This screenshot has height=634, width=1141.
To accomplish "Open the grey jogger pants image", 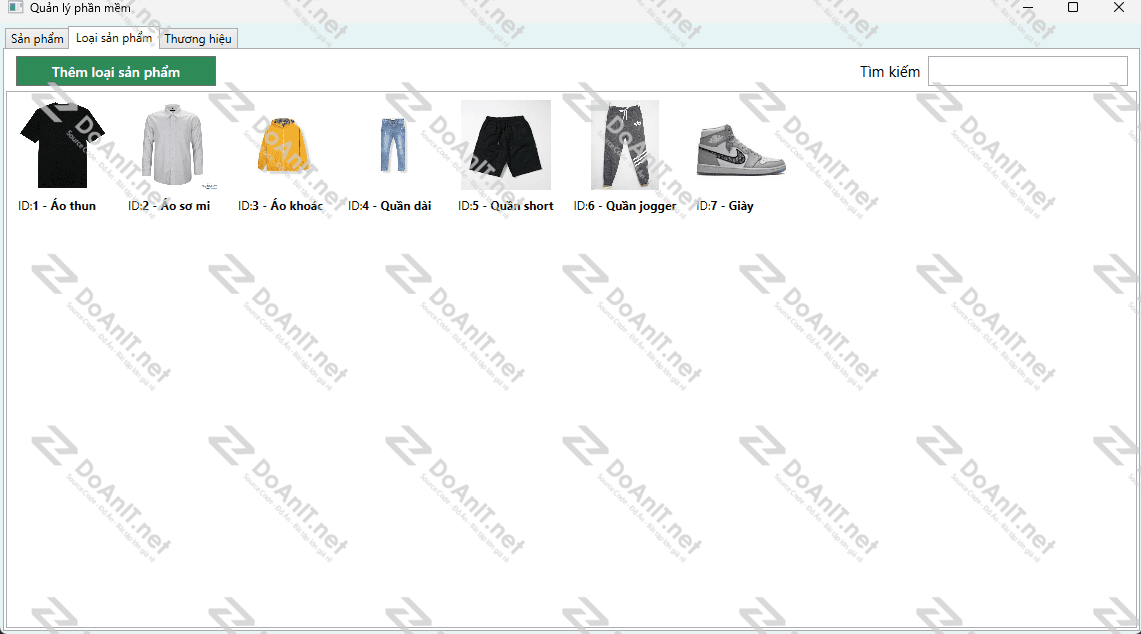I will tap(625, 145).
